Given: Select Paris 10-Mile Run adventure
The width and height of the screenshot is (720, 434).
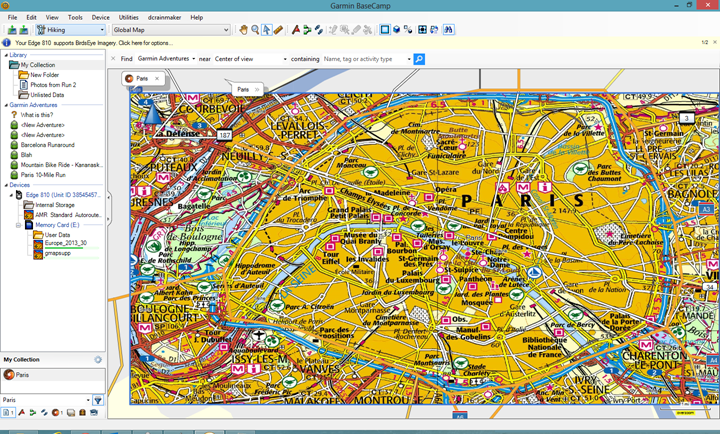Looking at the screenshot, I should 43,175.
